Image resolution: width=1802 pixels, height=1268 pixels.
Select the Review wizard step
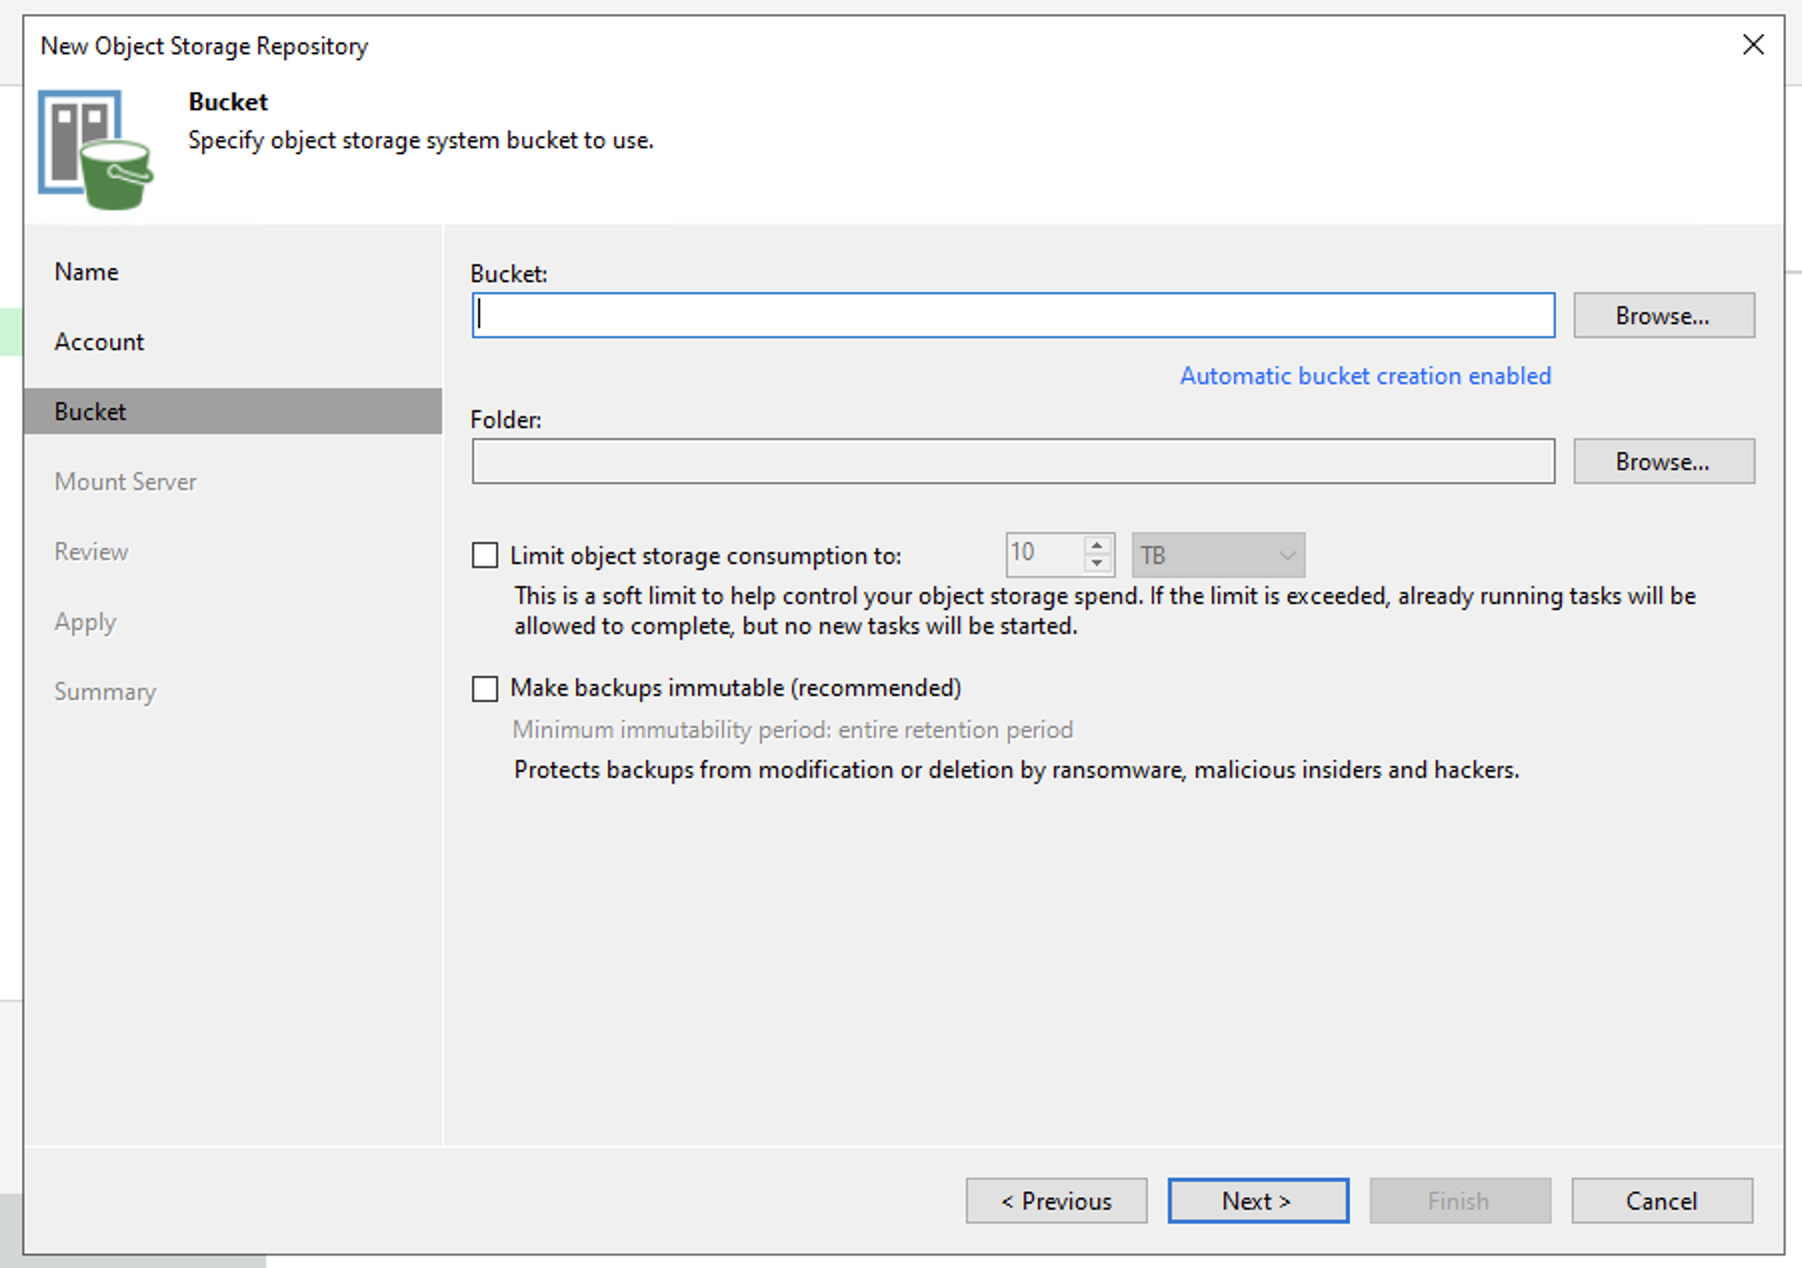(x=91, y=552)
